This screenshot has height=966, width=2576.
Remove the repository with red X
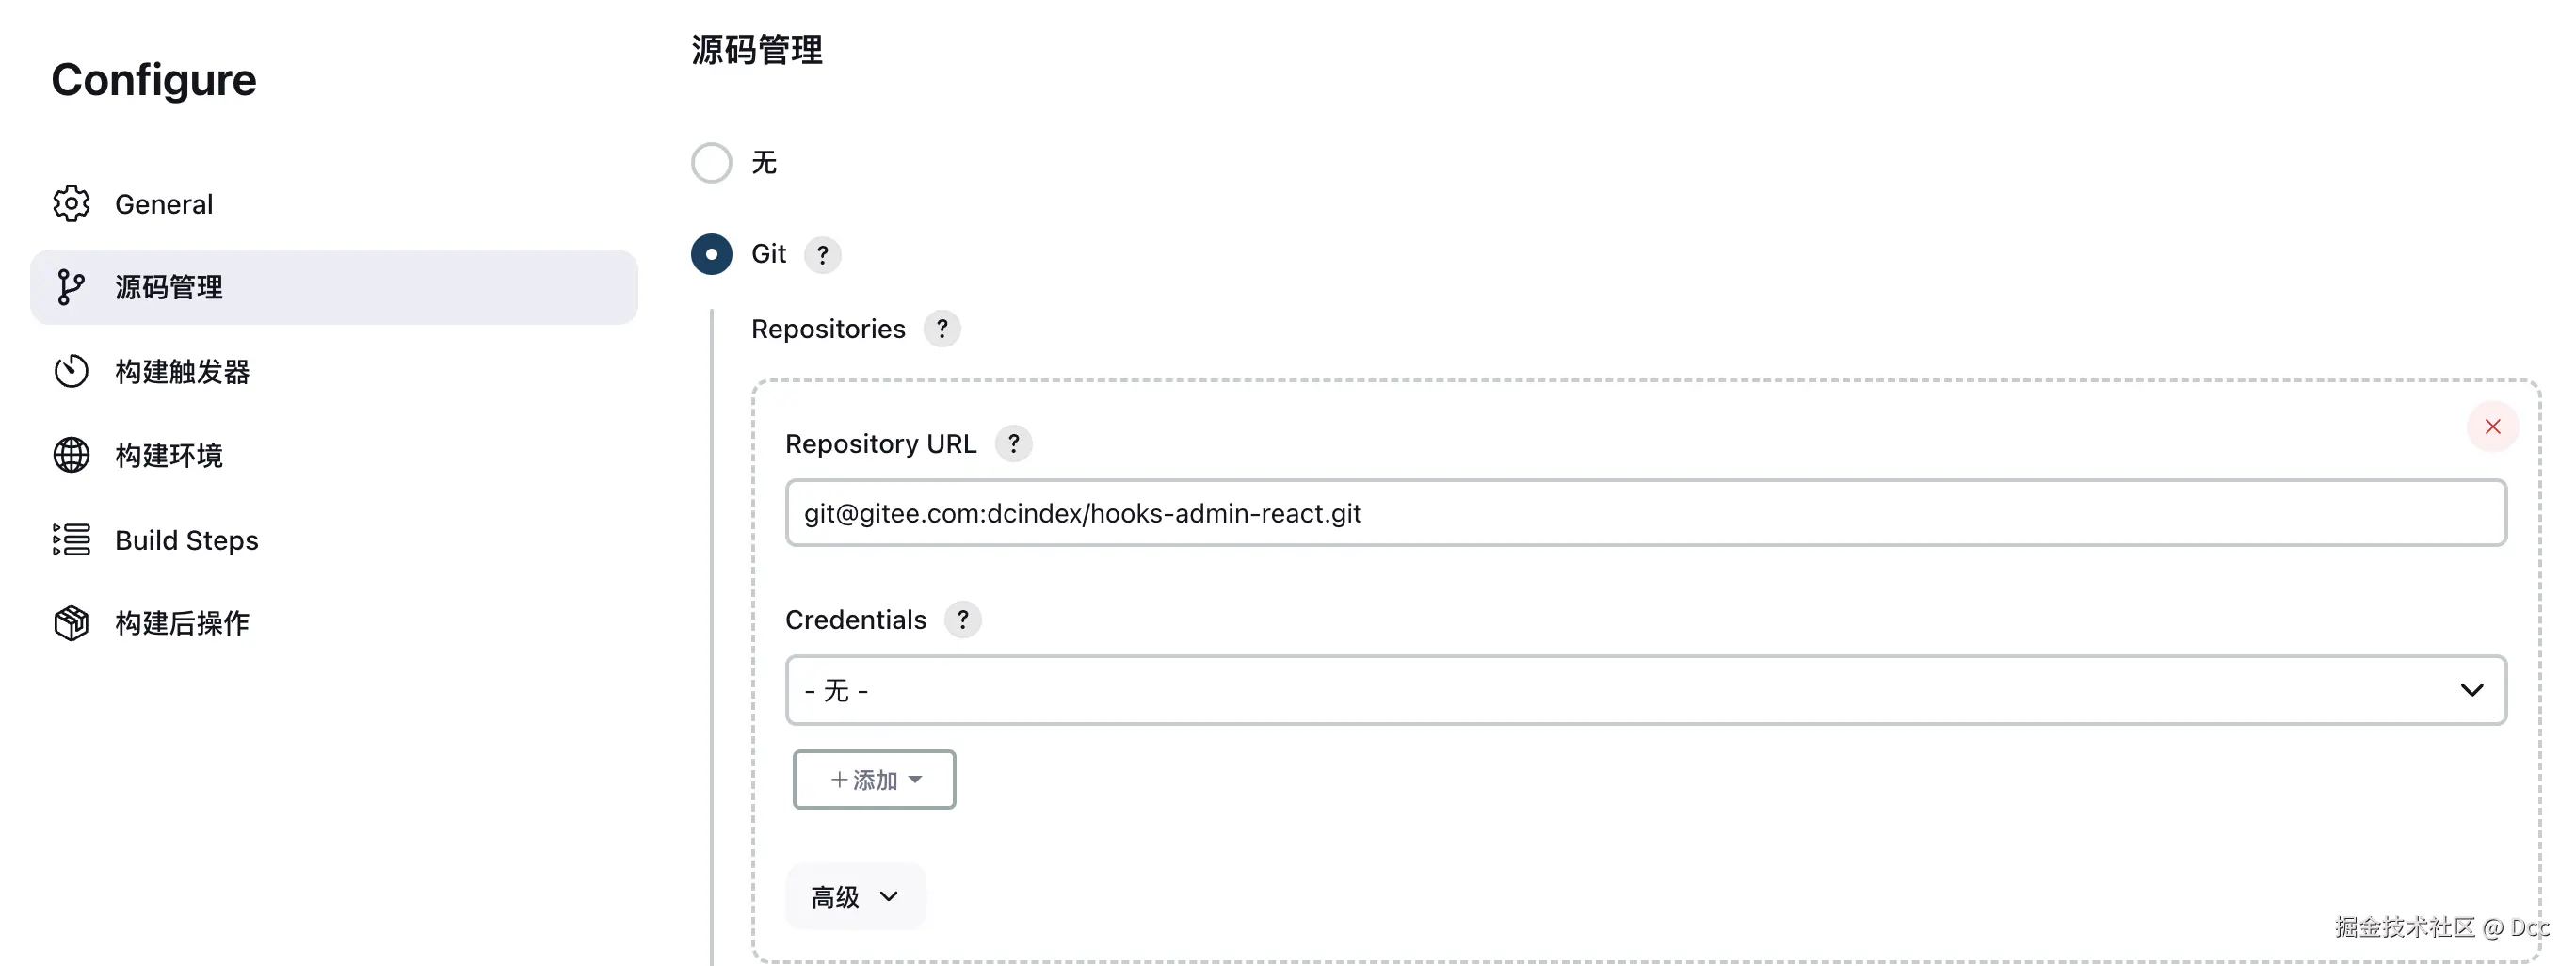[x=2492, y=427]
